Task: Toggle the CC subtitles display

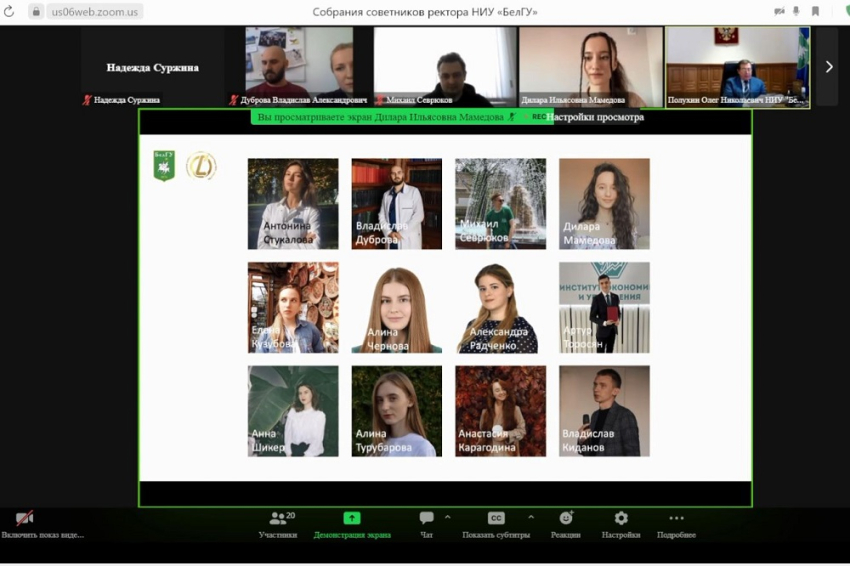Action: pyautogui.click(x=495, y=519)
